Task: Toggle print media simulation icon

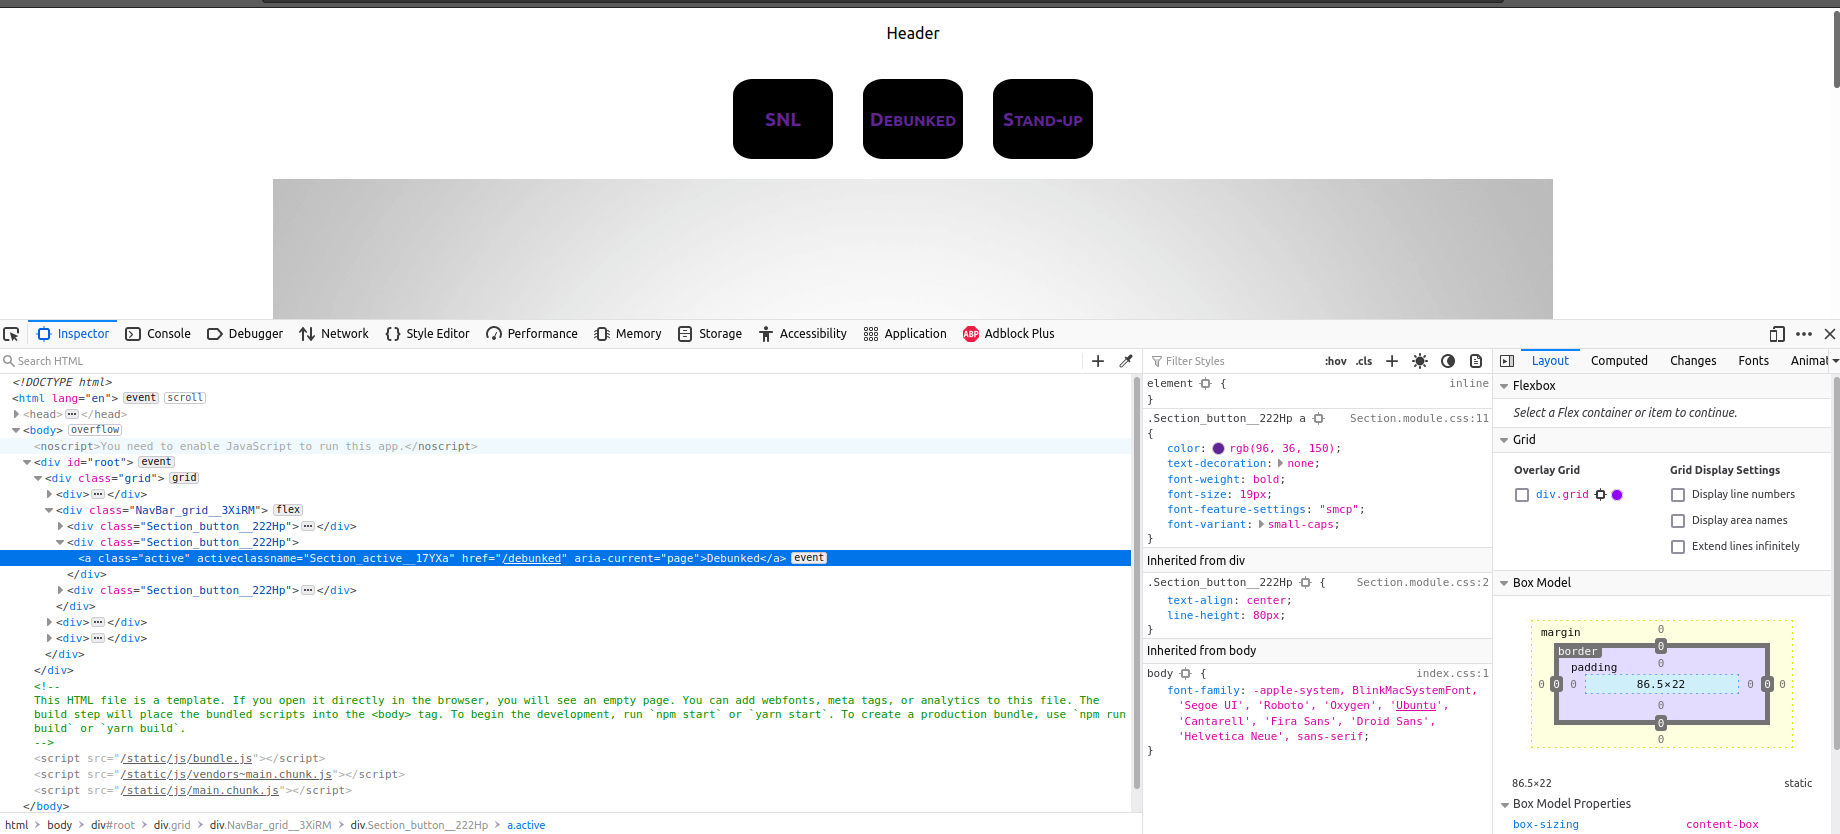Action: [x=1476, y=361]
